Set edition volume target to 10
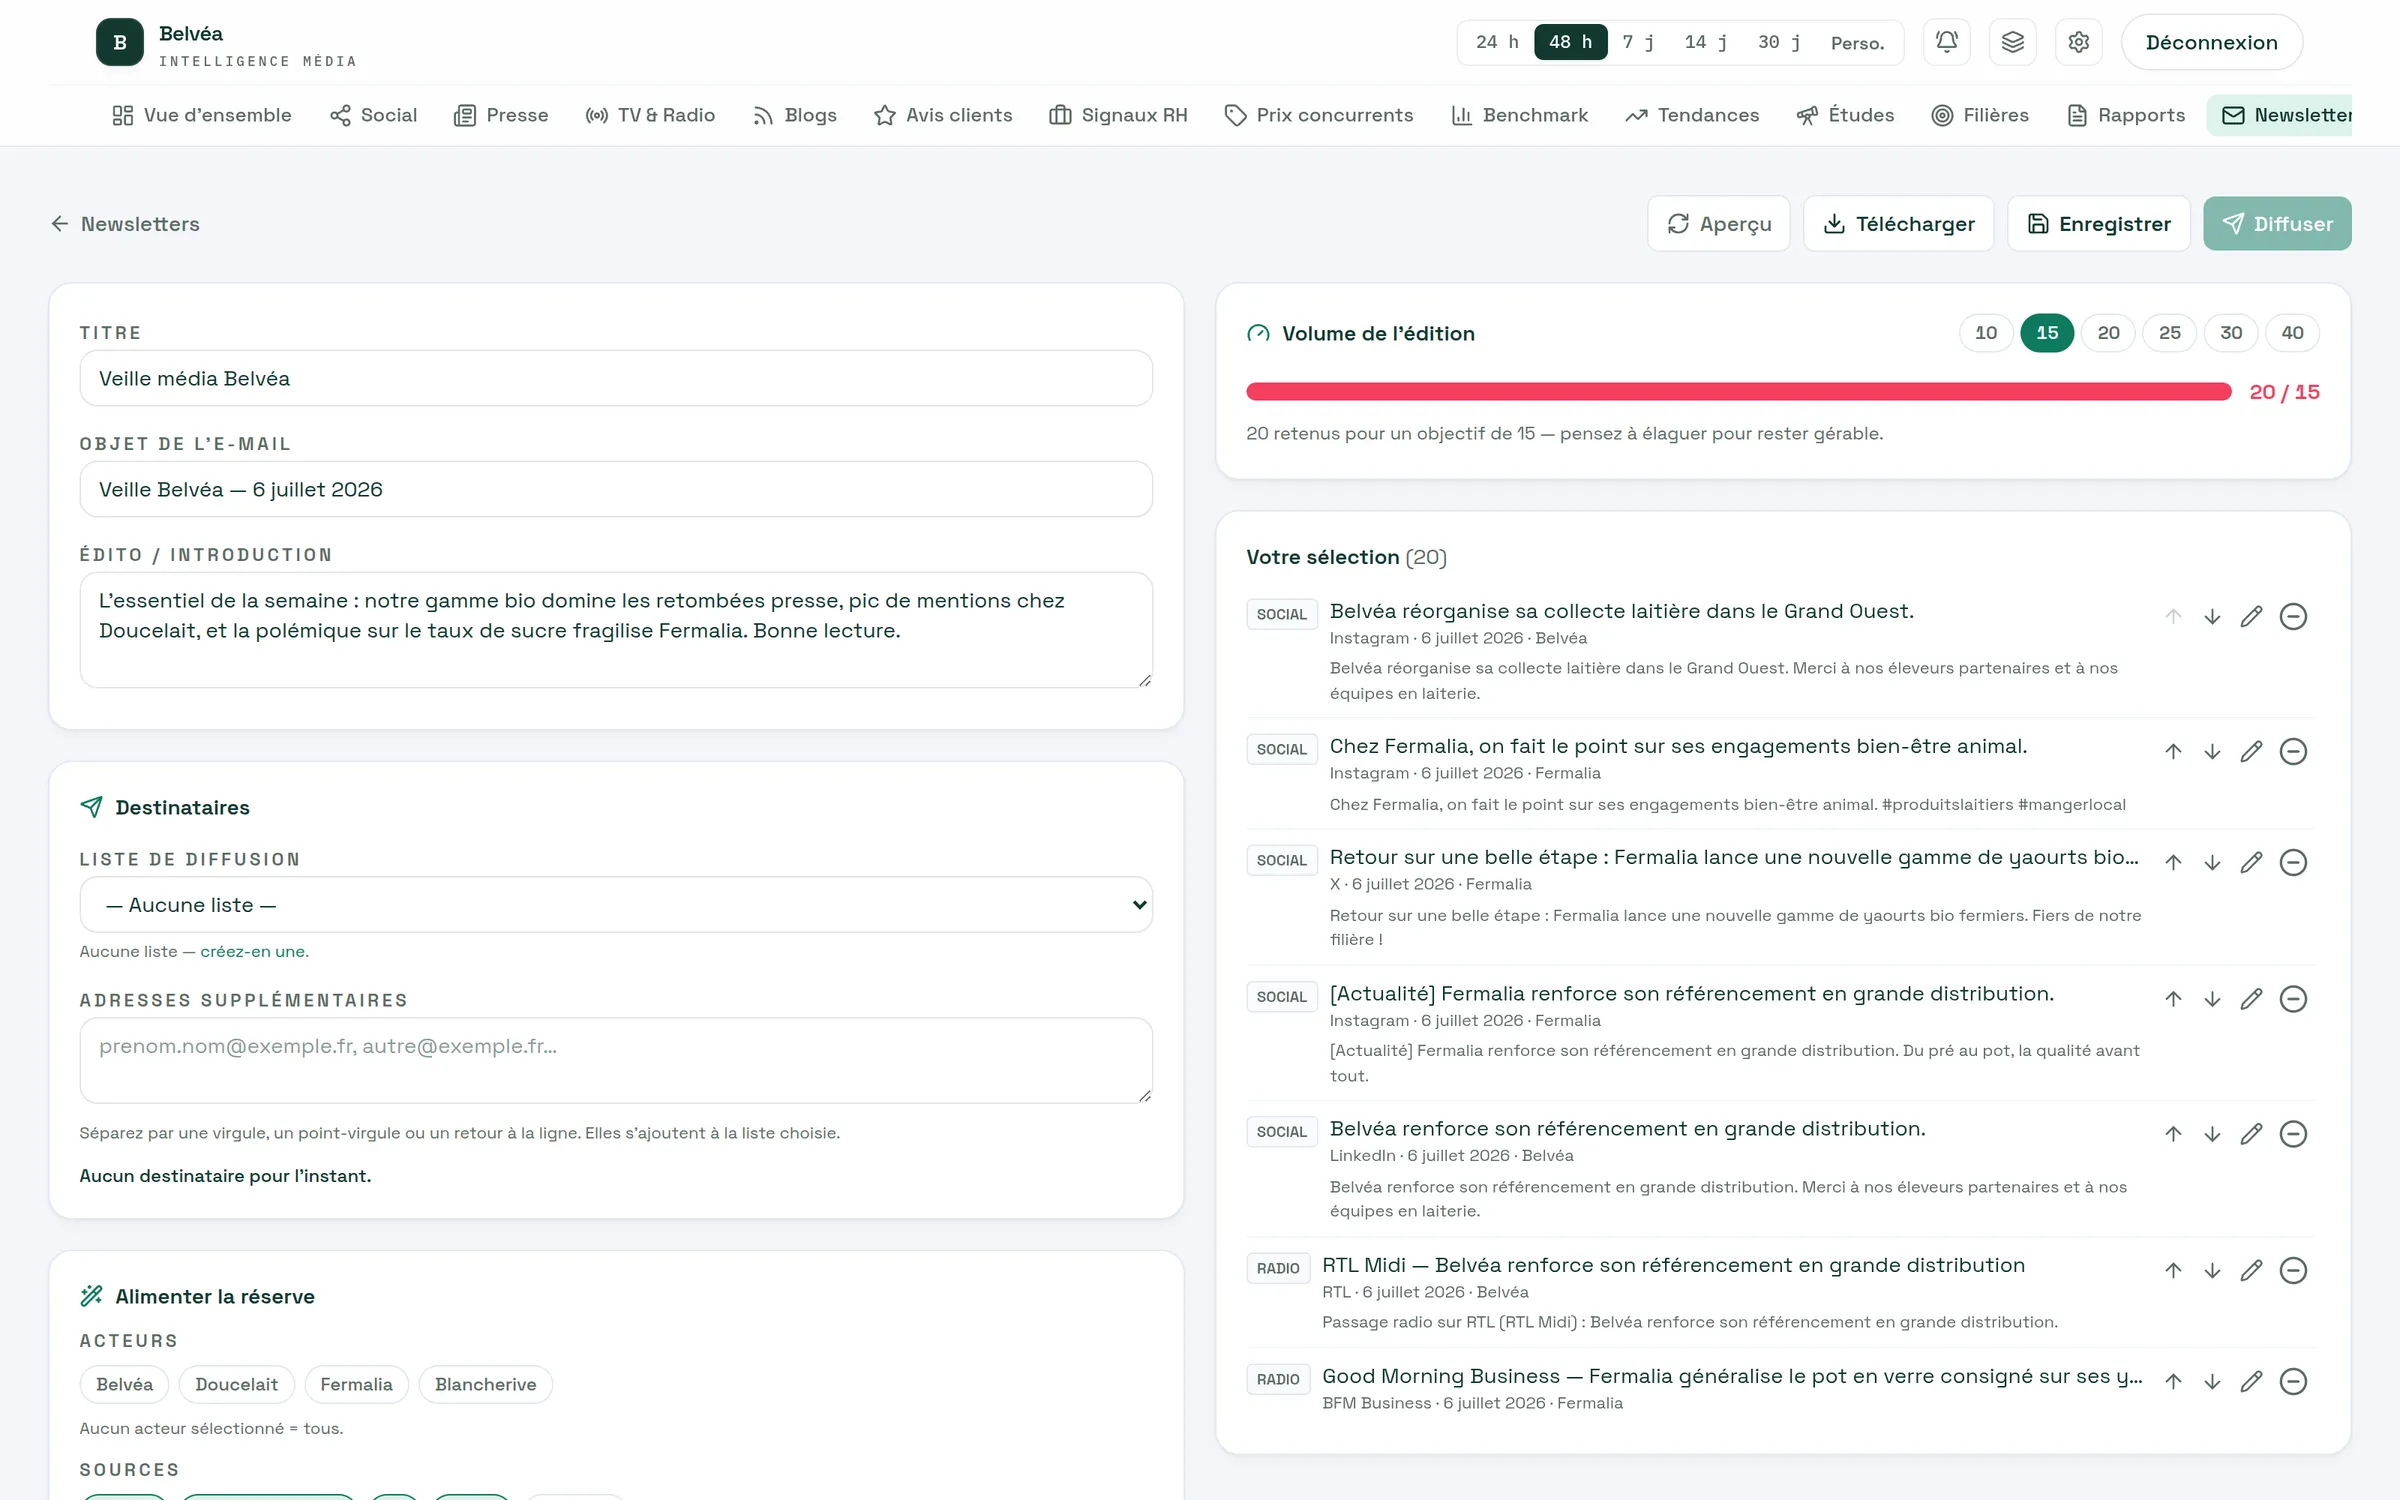2400x1500 pixels. (1986, 333)
